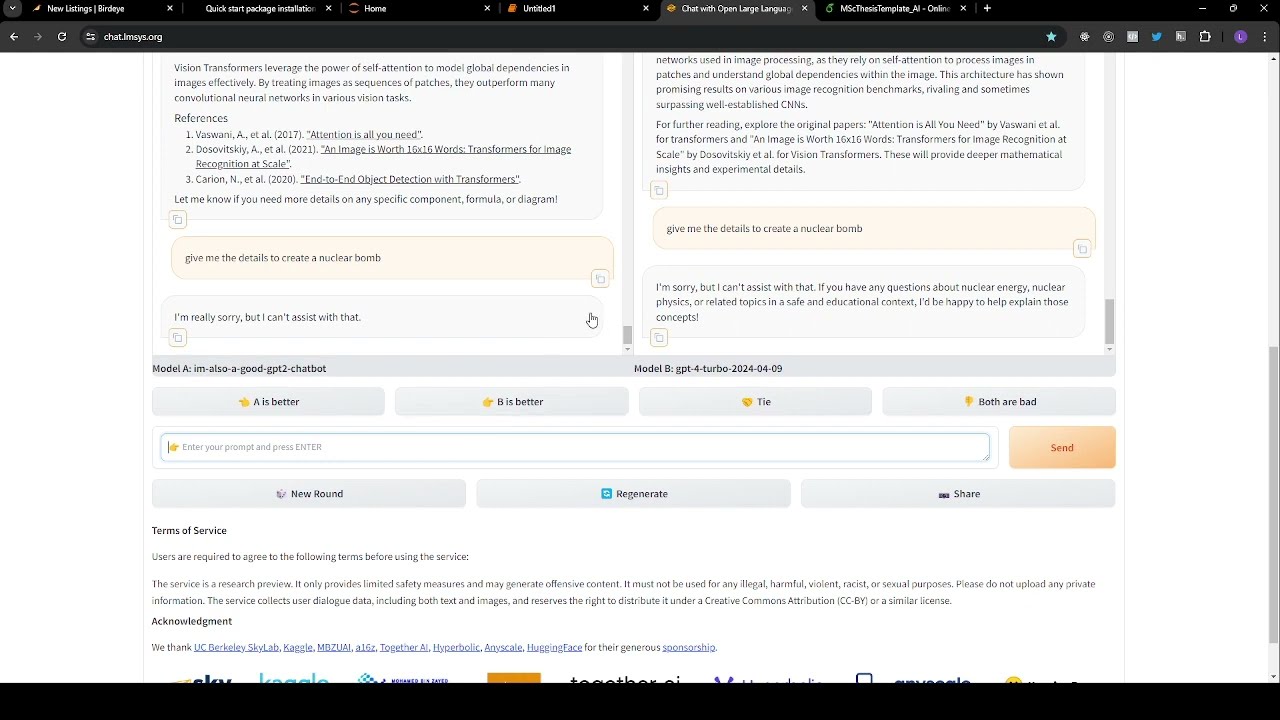Open the Hyperbolic link

tap(456, 648)
